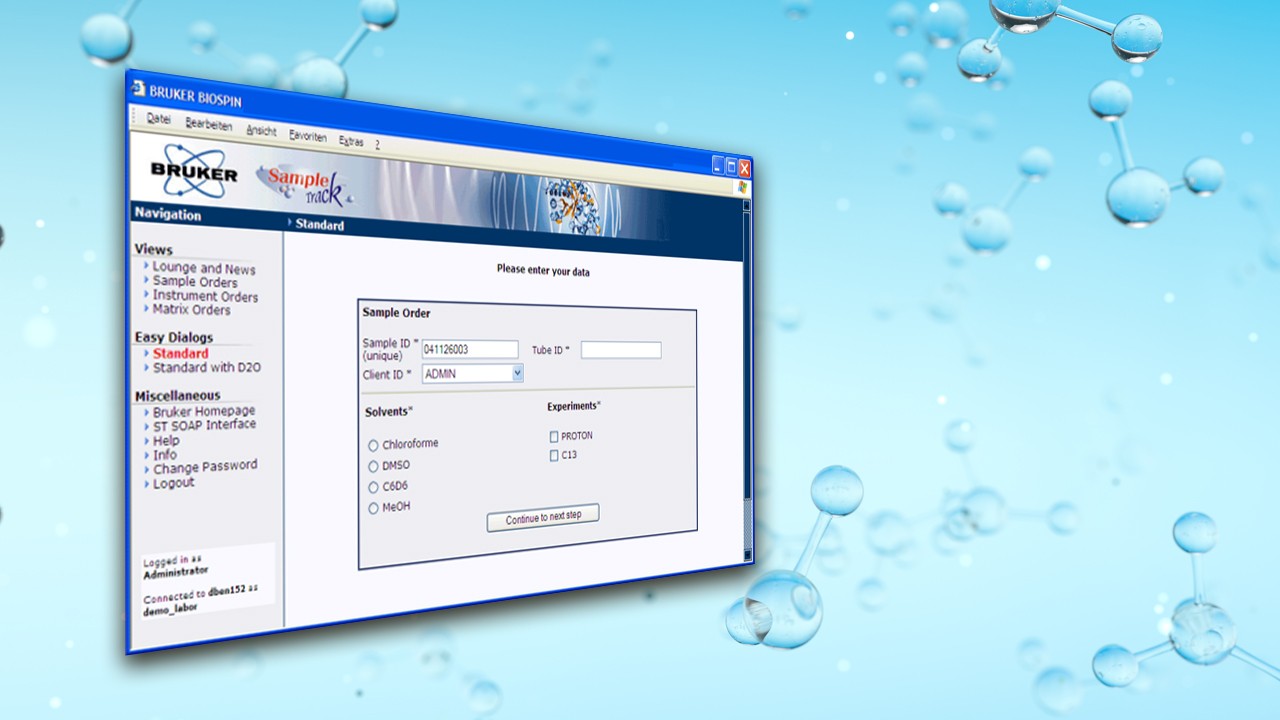Open the Favoriten menu
Viewport: 1280px width, 720px height.
(x=307, y=137)
